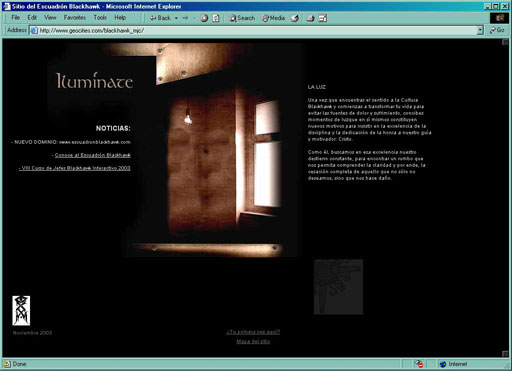
Task: Click the Mapa del sitio link
Action: click(253, 341)
